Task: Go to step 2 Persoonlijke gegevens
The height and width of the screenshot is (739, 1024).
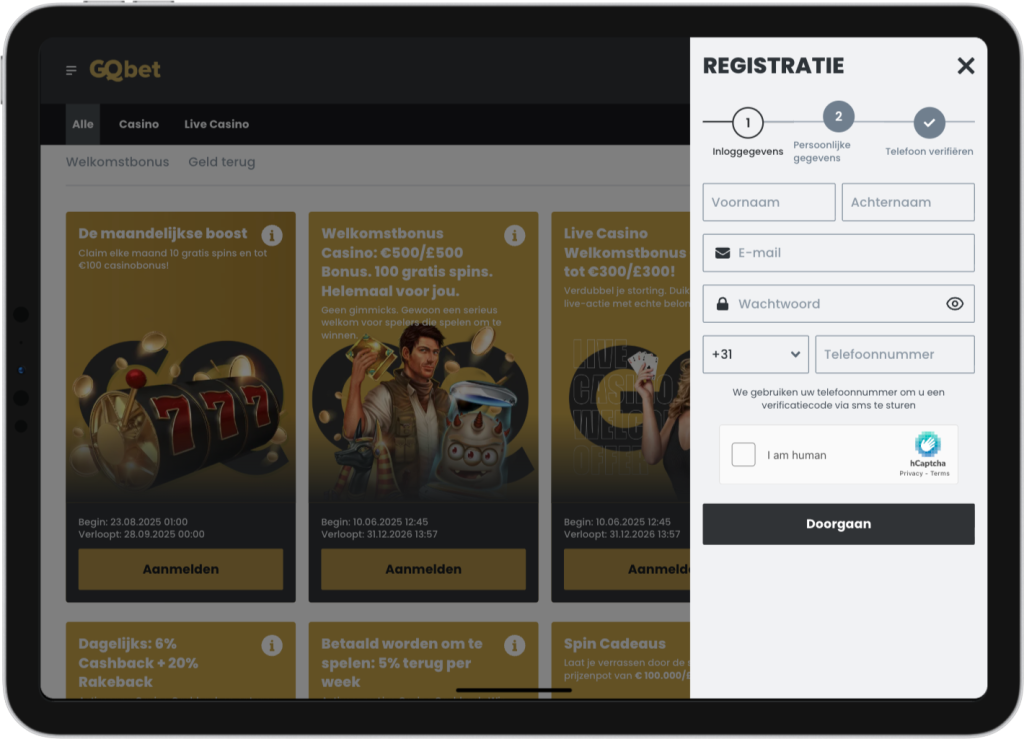Action: pos(838,118)
